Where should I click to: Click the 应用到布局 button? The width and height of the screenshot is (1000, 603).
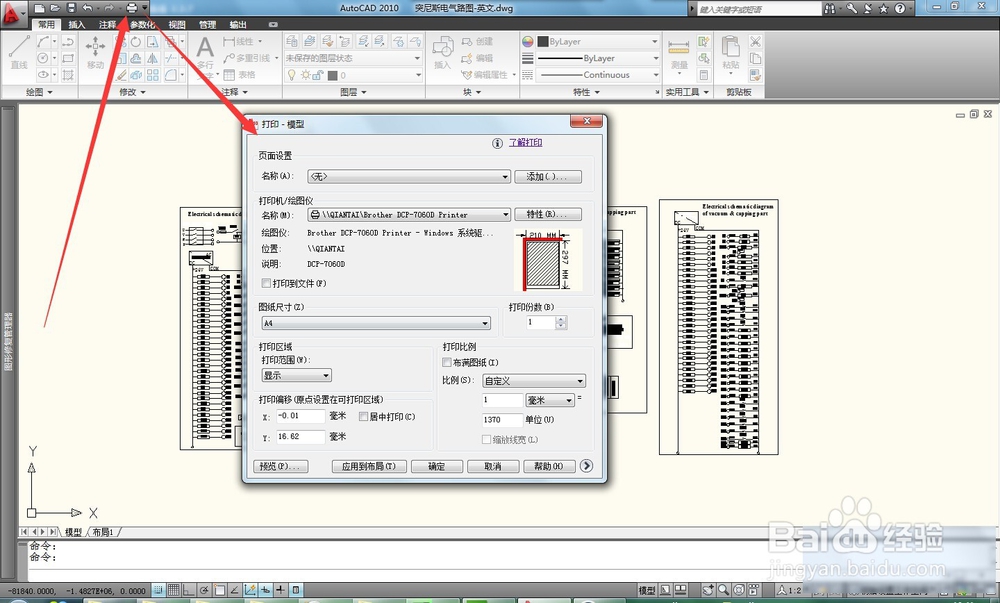(x=369, y=467)
